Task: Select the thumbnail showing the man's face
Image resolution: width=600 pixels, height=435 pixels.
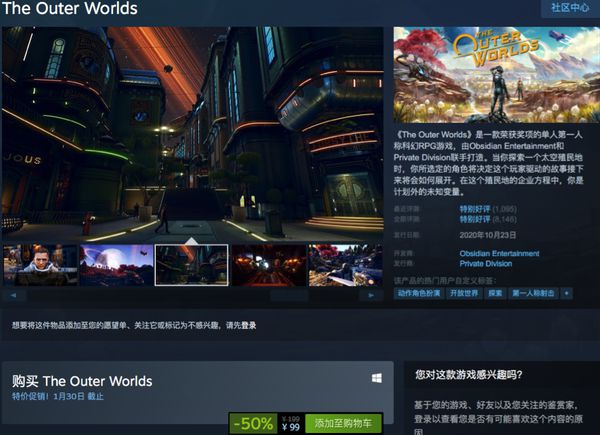Action: 41,265
